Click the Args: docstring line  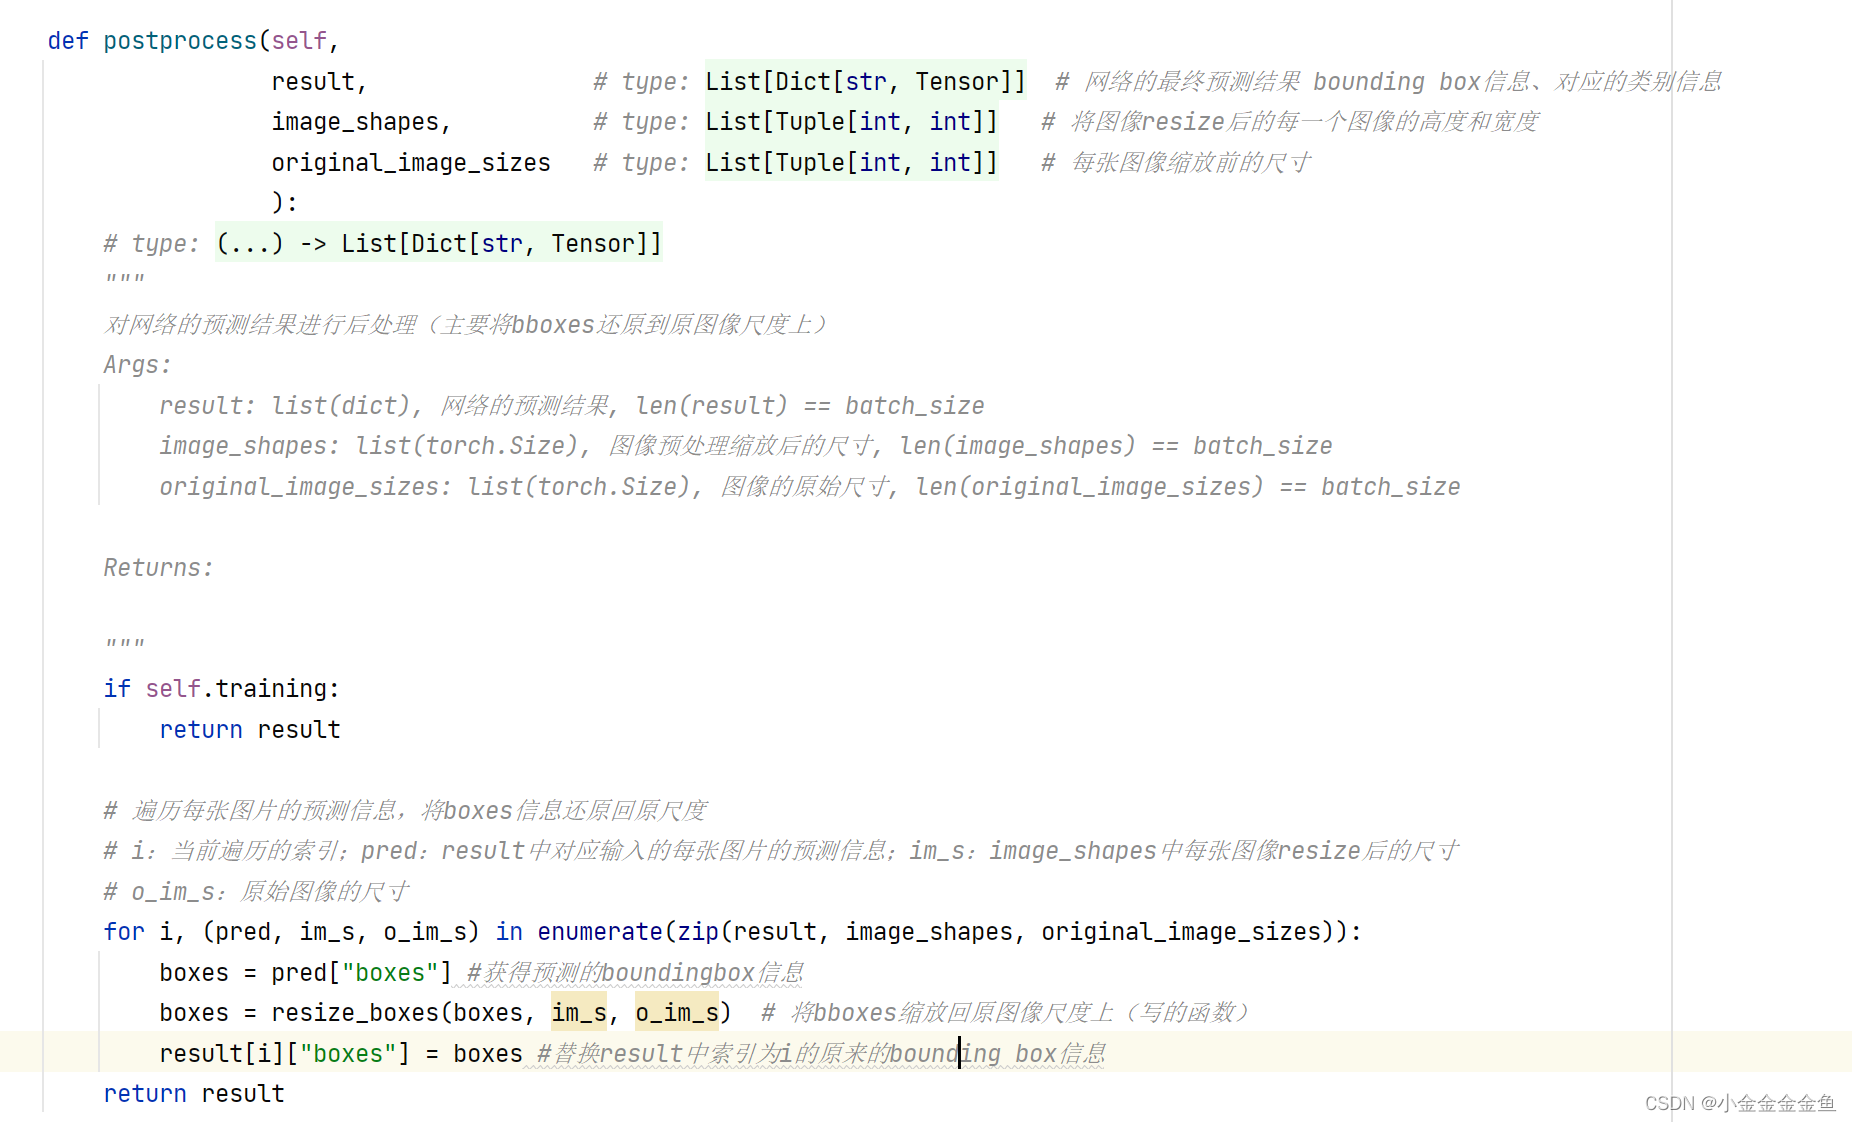tap(138, 365)
